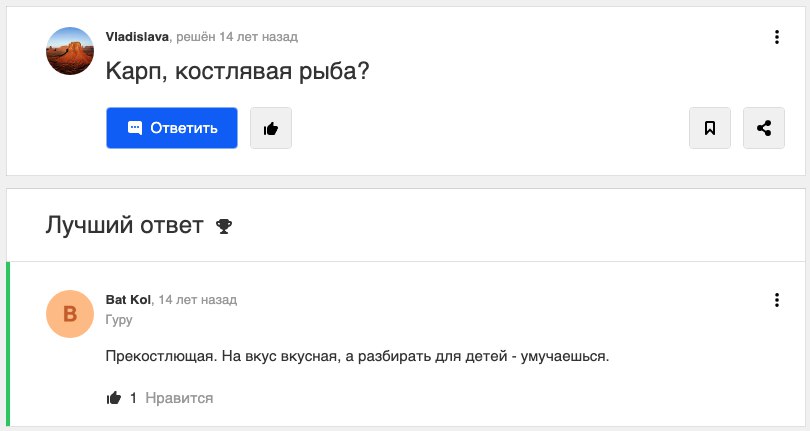Open the share button for the question
810x431 pixels.
[x=764, y=128]
